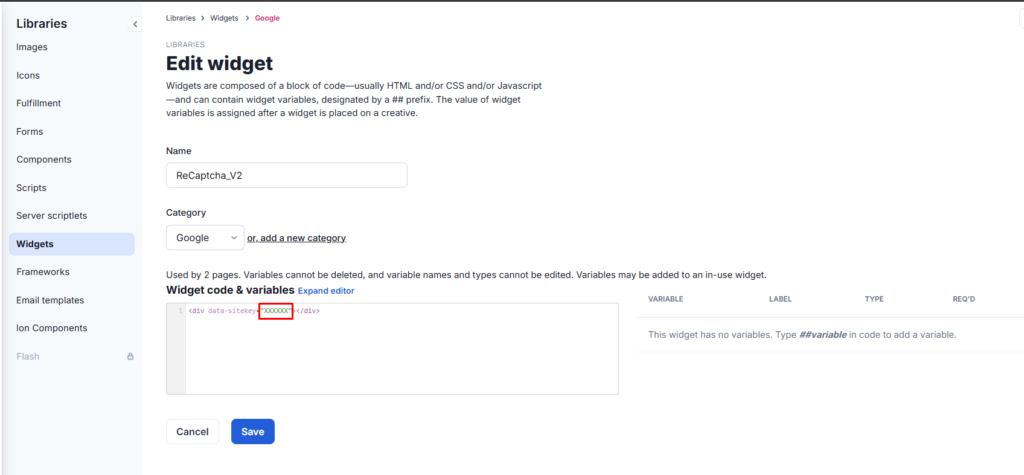Go to Email templates section
This screenshot has height=475, width=1024.
50,301
